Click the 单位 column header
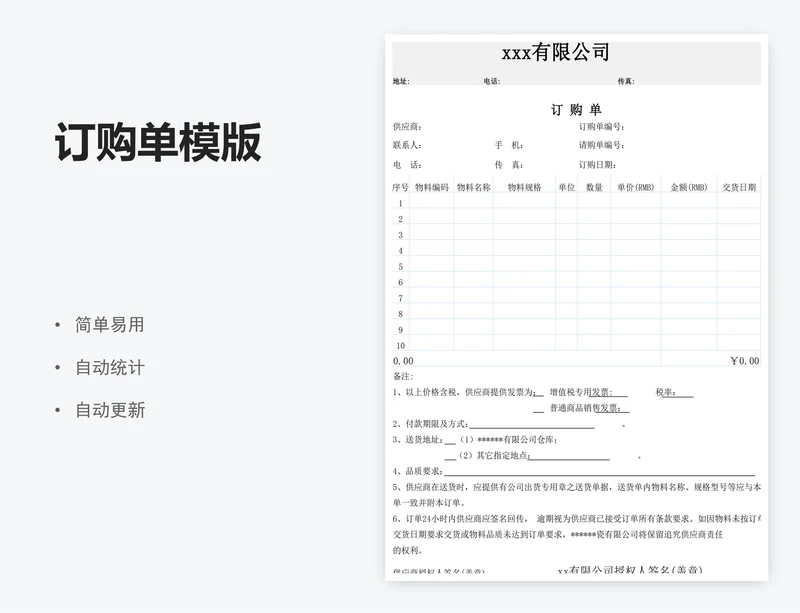Image resolution: width=800 pixels, height=613 pixels. point(566,187)
